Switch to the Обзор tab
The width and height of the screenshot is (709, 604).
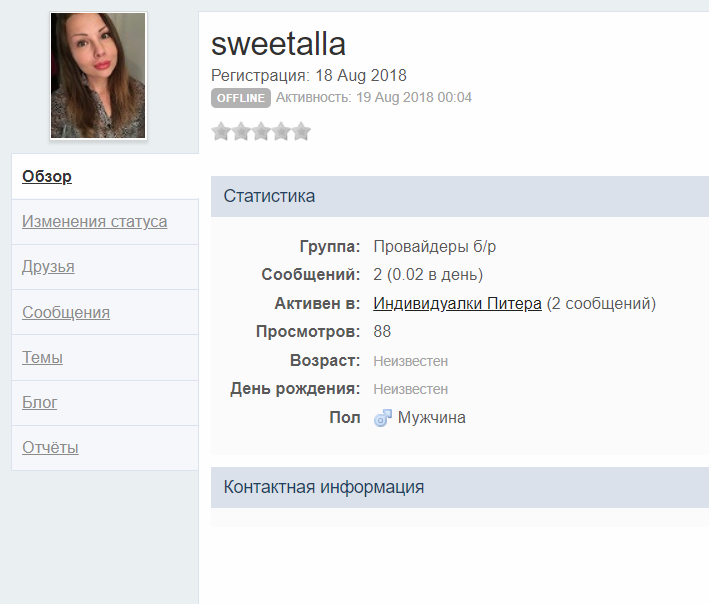point(47,177)
